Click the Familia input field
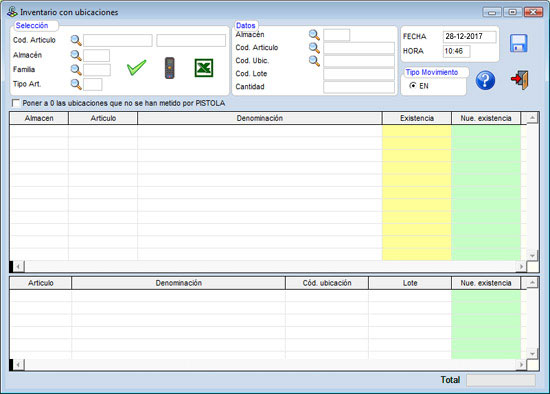The width and height of the screenshot is (550, 394). [97, 70]
